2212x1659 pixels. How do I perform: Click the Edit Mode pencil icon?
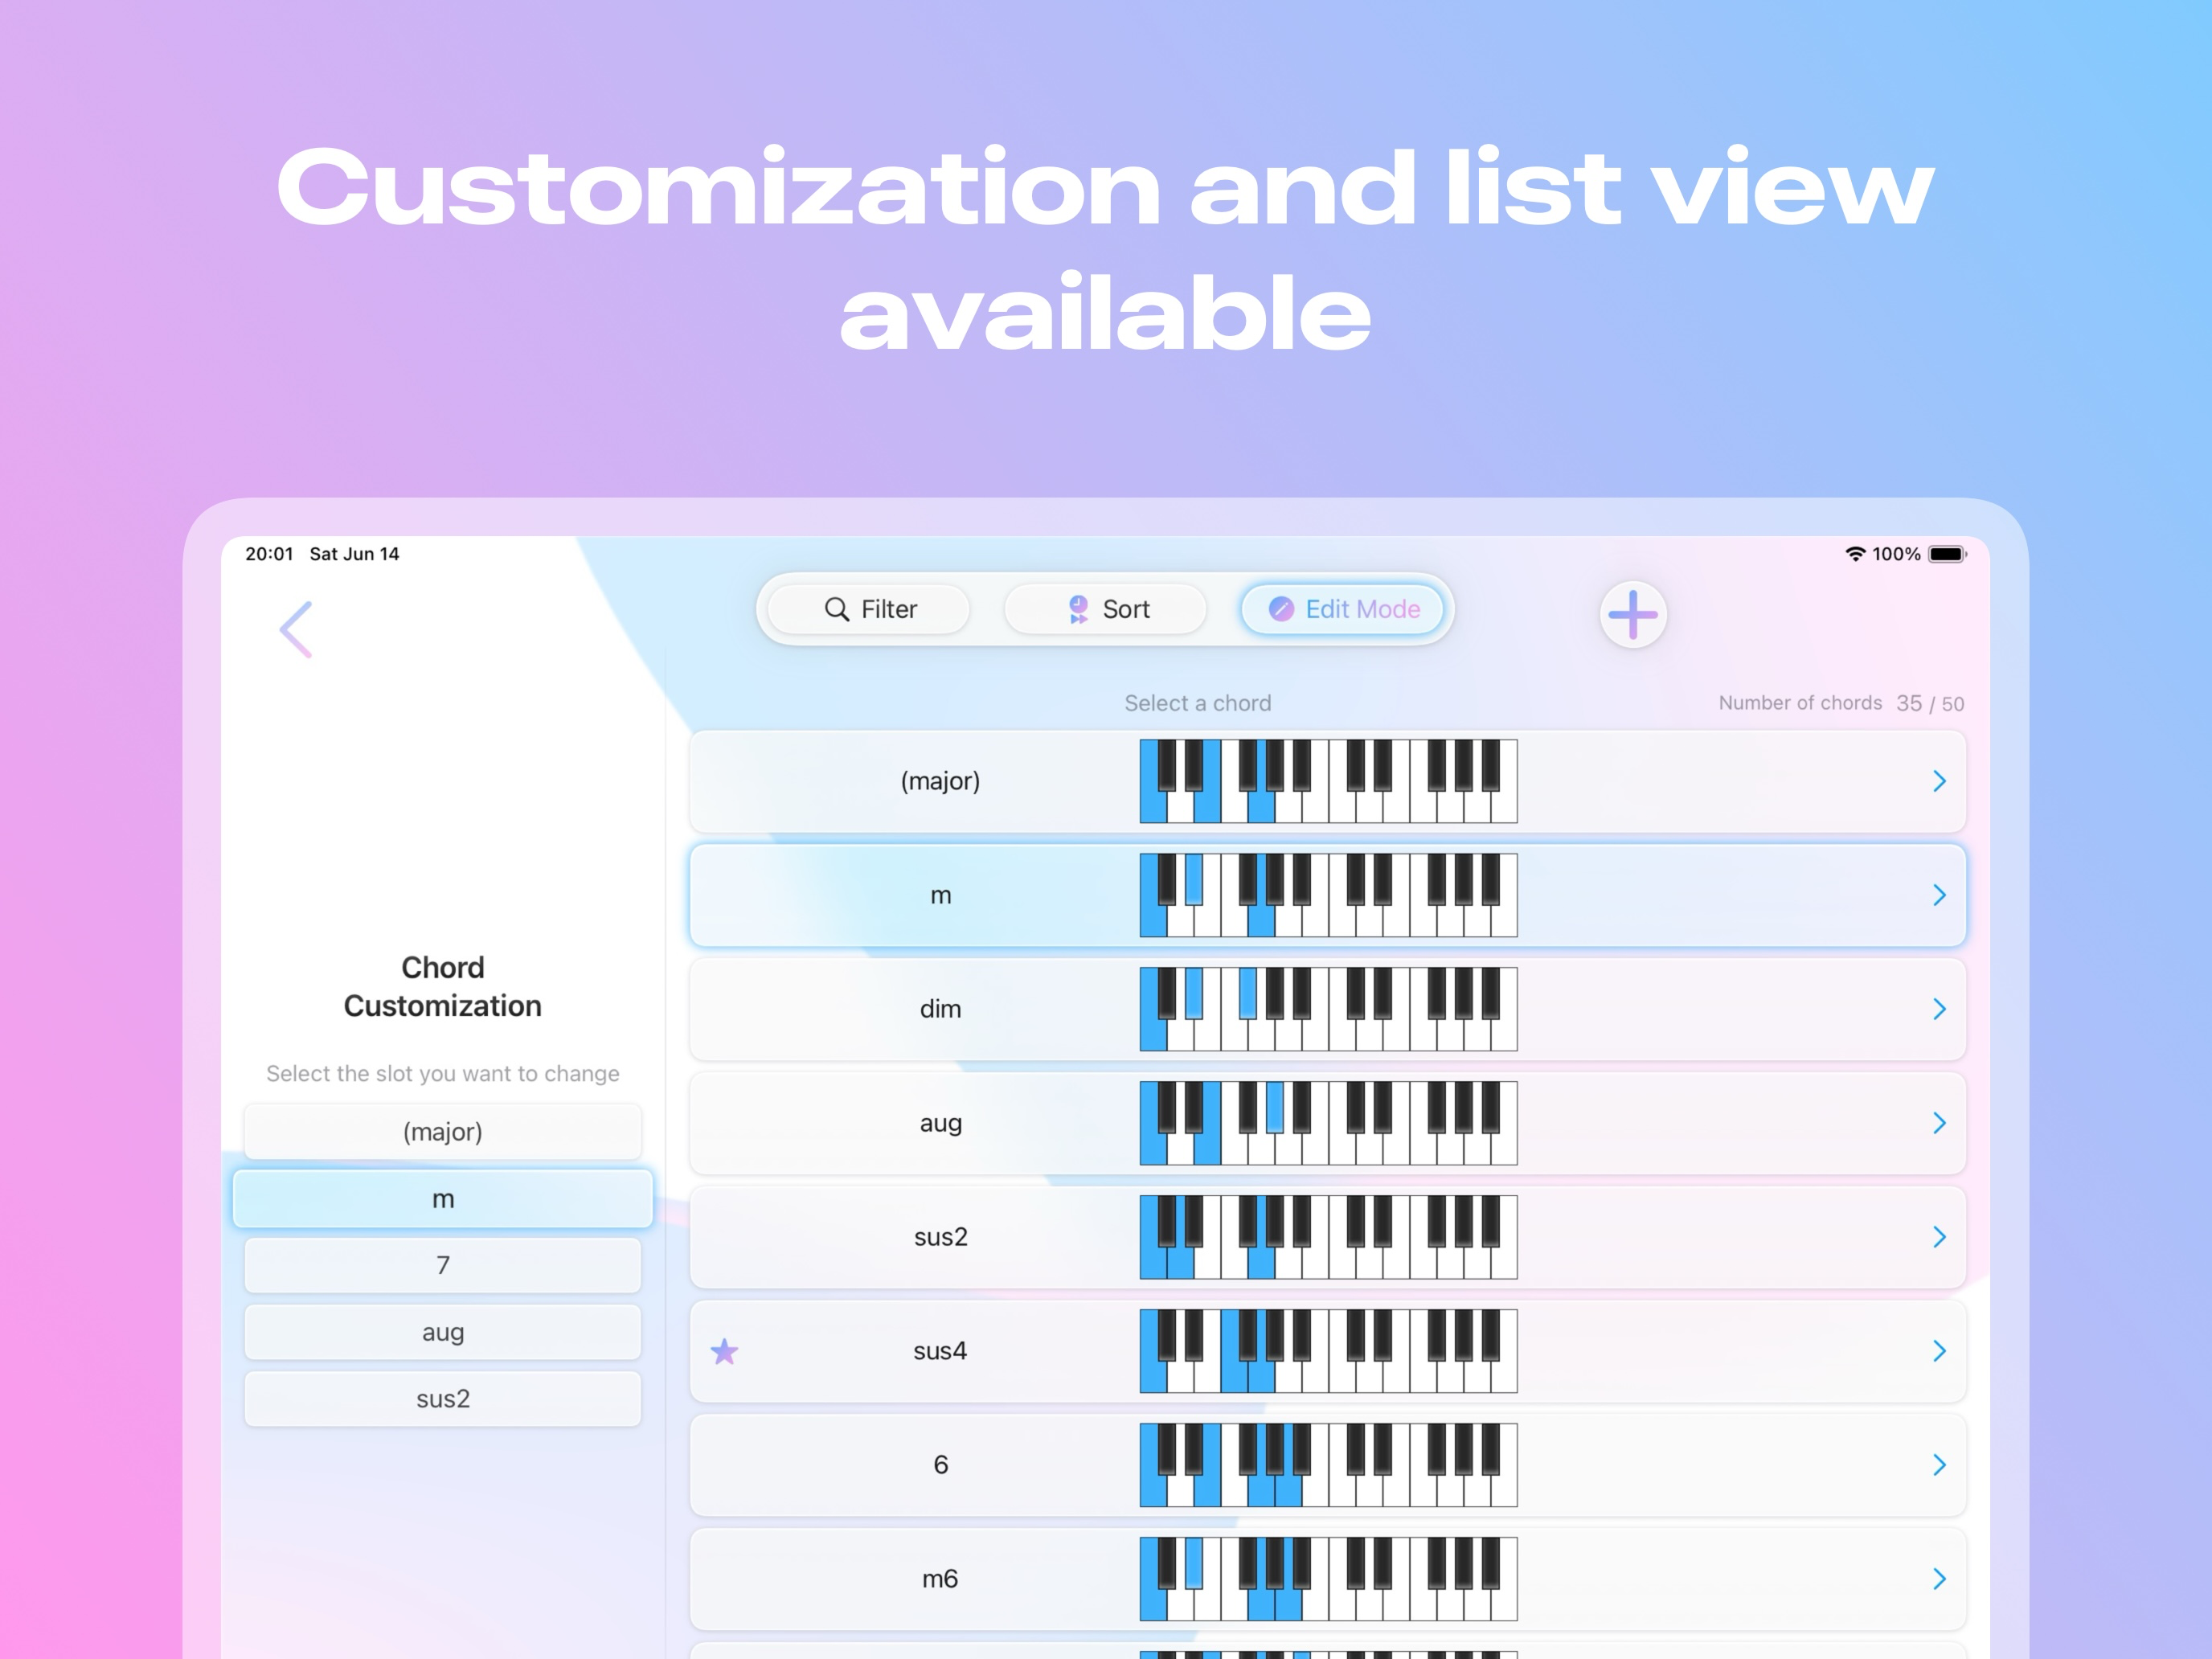point(1281,609)
